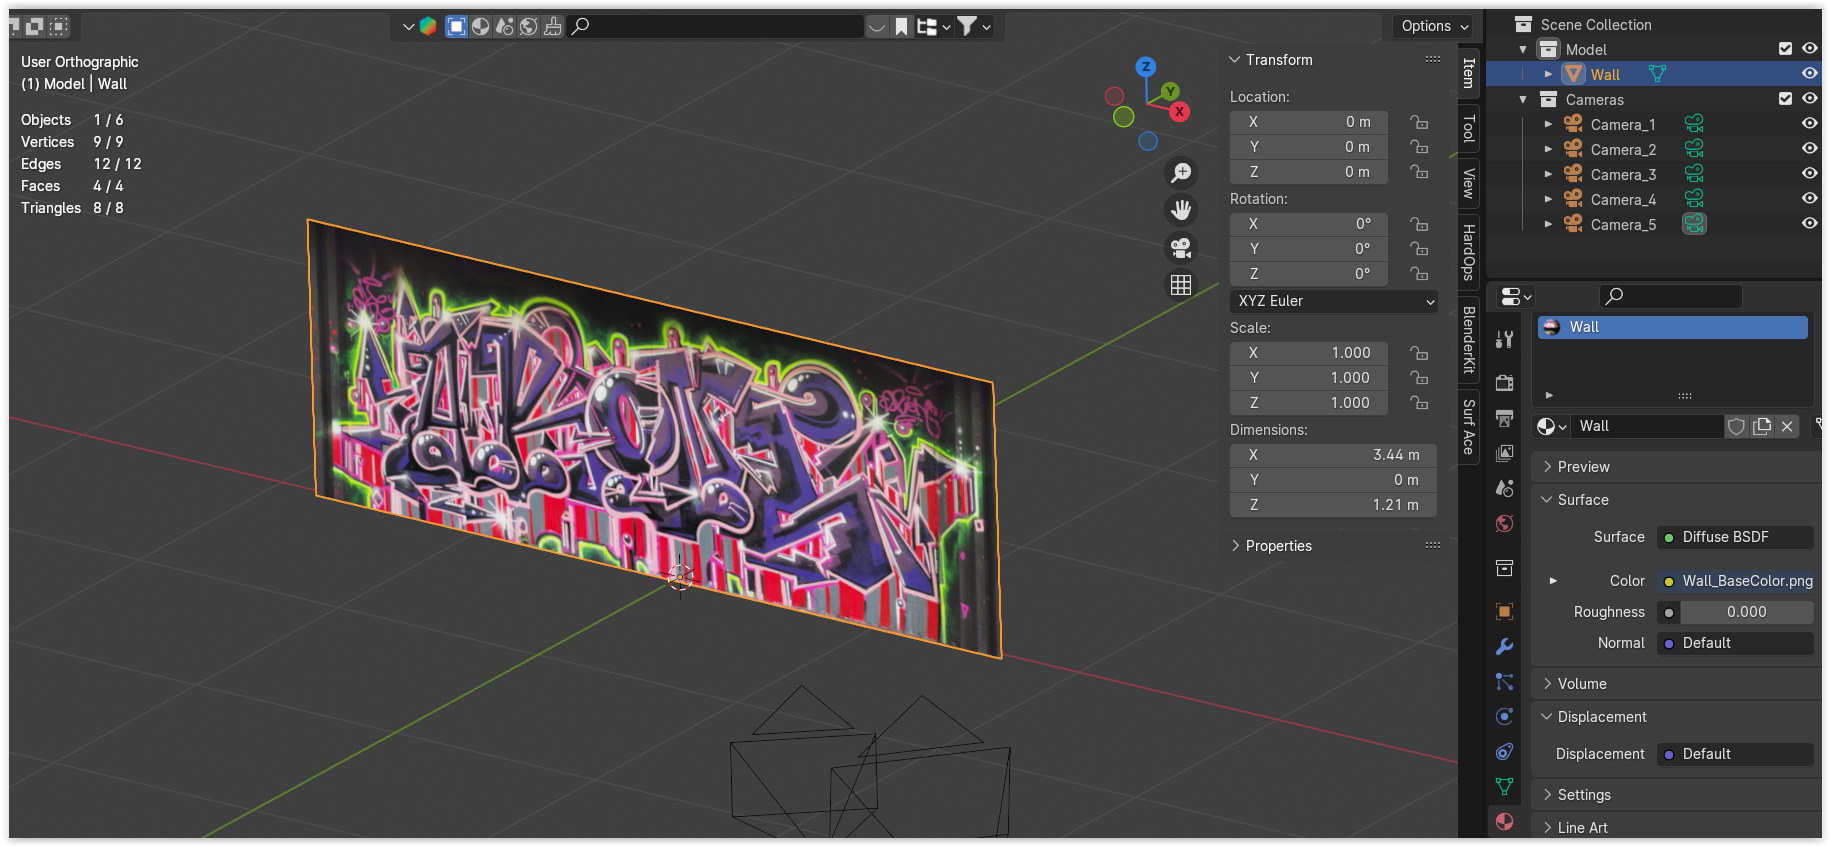Screen dimensions: 1830x846
Task: Hide Camera_5 using its eye icon
Action: tap(1809, 224)
